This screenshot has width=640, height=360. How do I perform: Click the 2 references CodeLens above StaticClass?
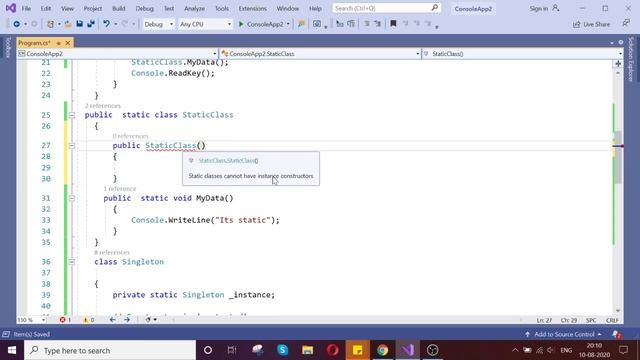pos(103,106)
